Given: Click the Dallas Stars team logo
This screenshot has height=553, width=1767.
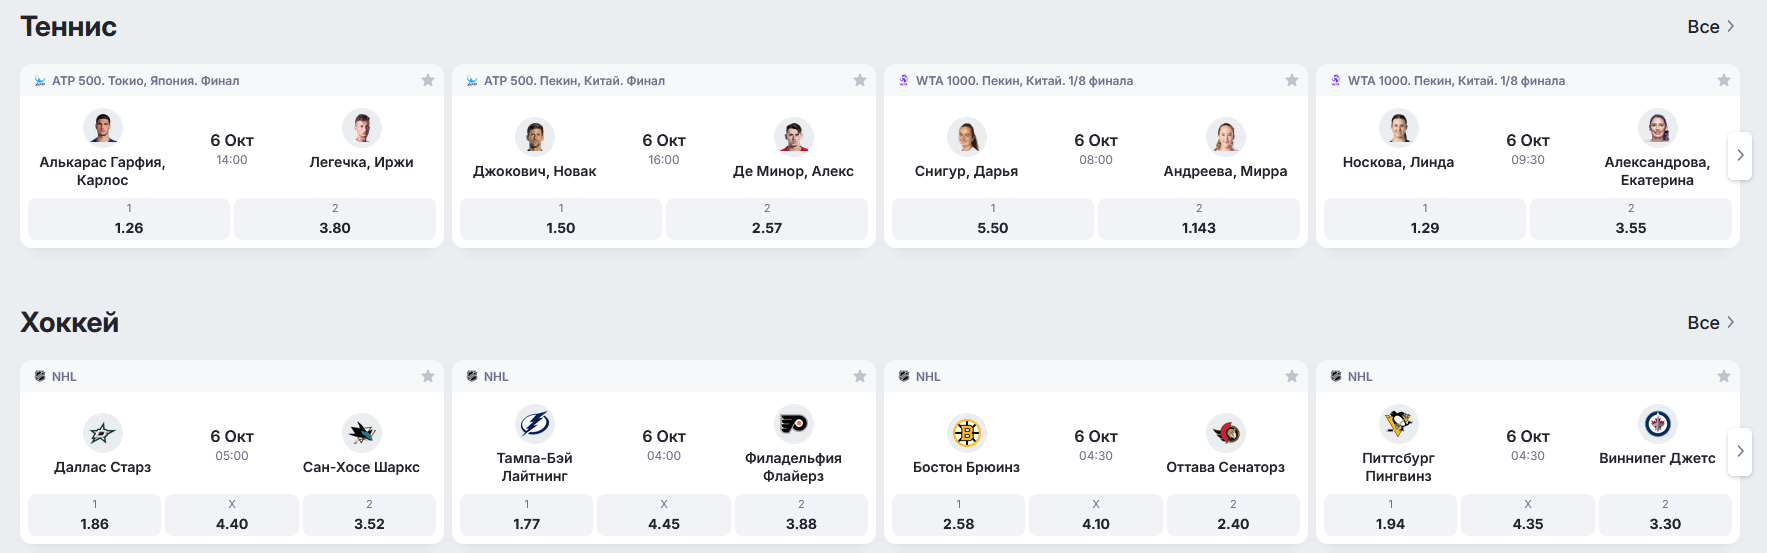Looking at the screenshot, I should coord(103,433).
